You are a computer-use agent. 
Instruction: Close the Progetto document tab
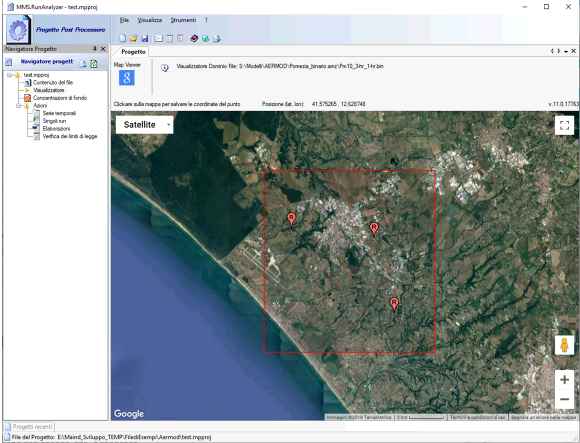(573, 51)
